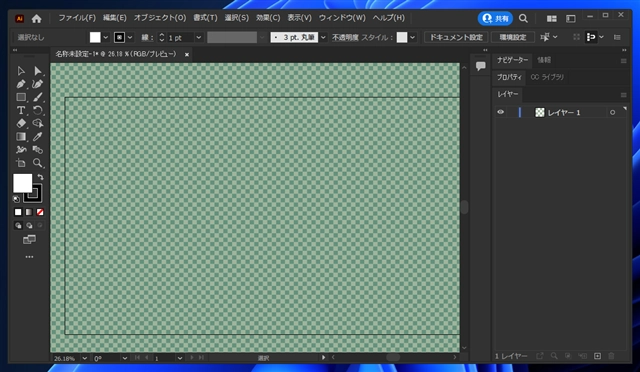
Task: Select the Curvature tool
Action: pos(38,84)
